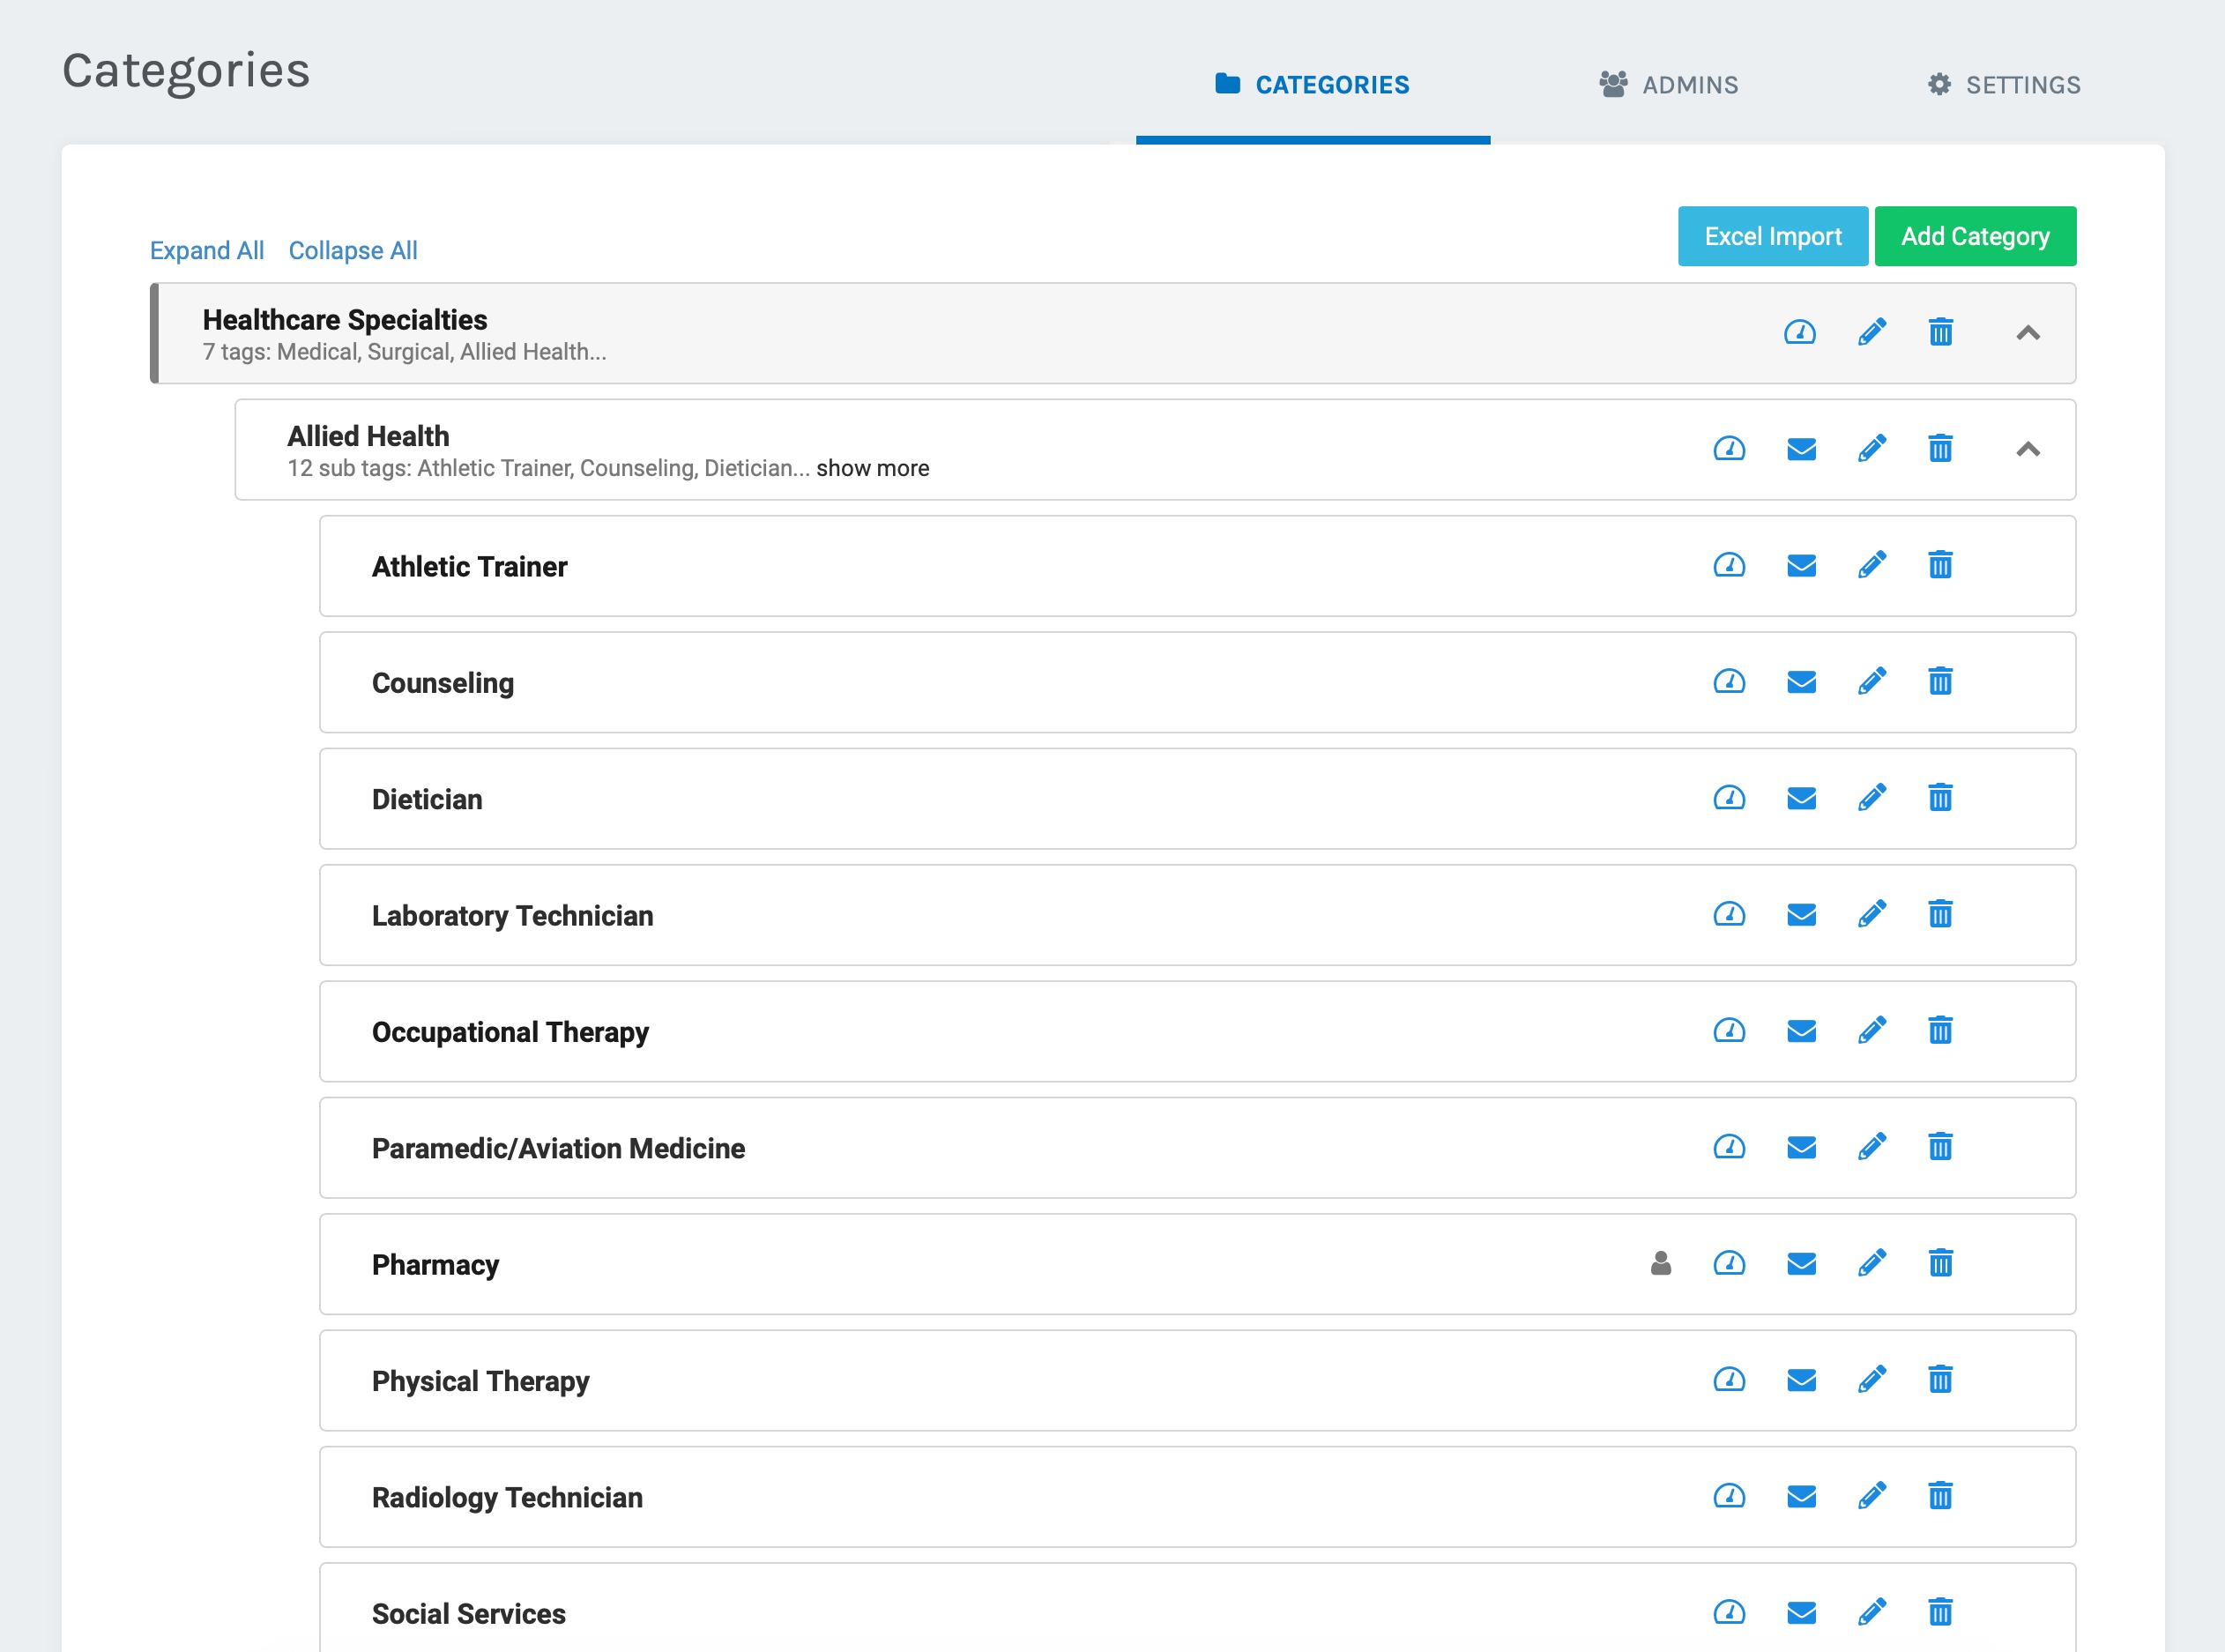The width and height of the screenshot is (2225, 1652).
Task: Click the Expand All link
Action: pyautogui.click(x=207, y=250)
